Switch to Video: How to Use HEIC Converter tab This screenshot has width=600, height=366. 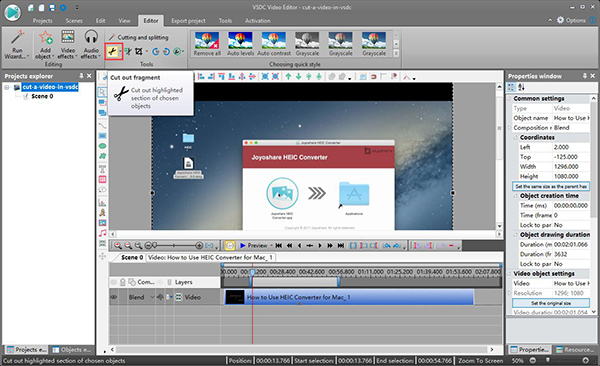click(210, 257)
